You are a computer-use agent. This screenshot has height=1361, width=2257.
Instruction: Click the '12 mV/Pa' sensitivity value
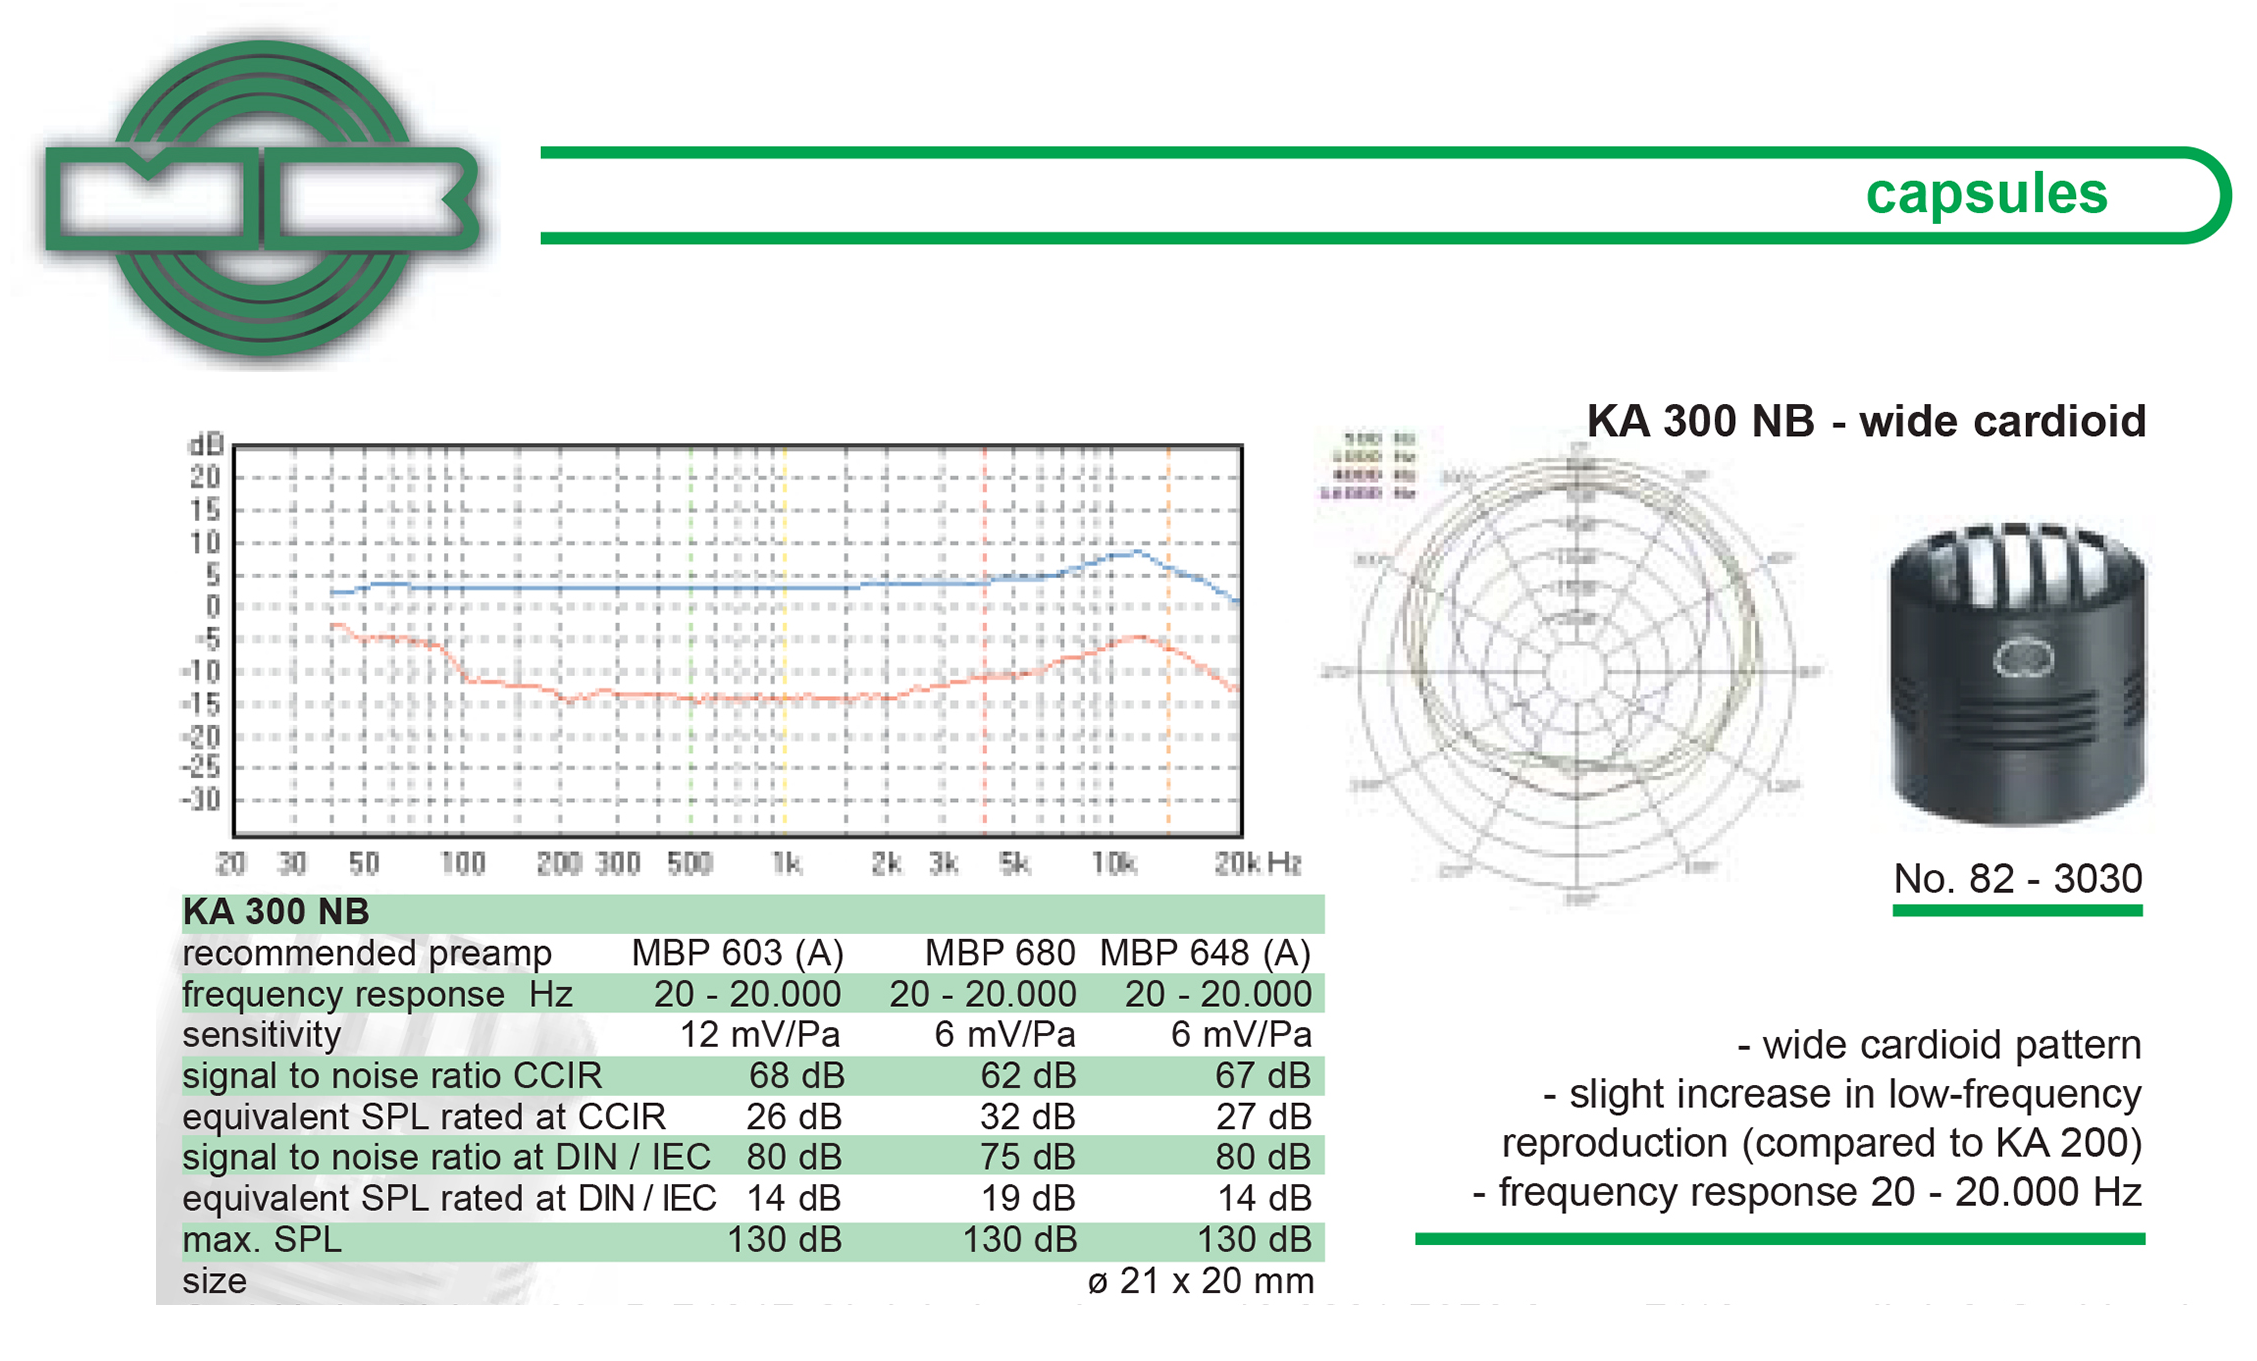coord(760,1035)
